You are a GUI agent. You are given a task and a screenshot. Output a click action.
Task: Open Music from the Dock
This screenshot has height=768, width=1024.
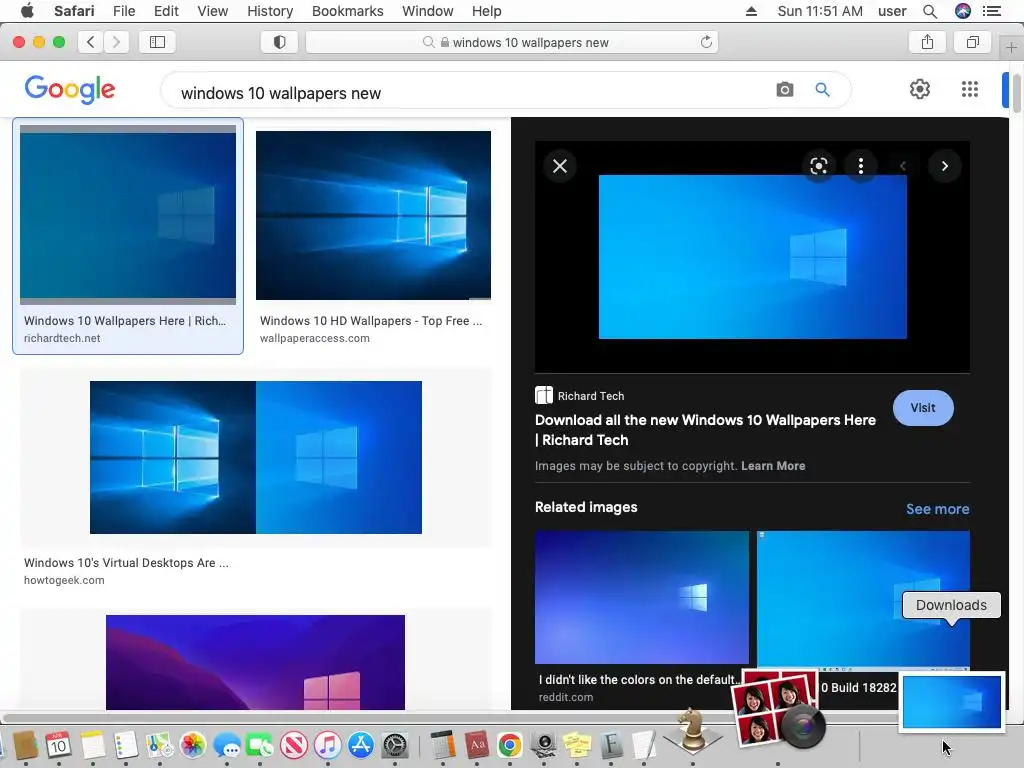pyautogui.click(x=327, y=744)
